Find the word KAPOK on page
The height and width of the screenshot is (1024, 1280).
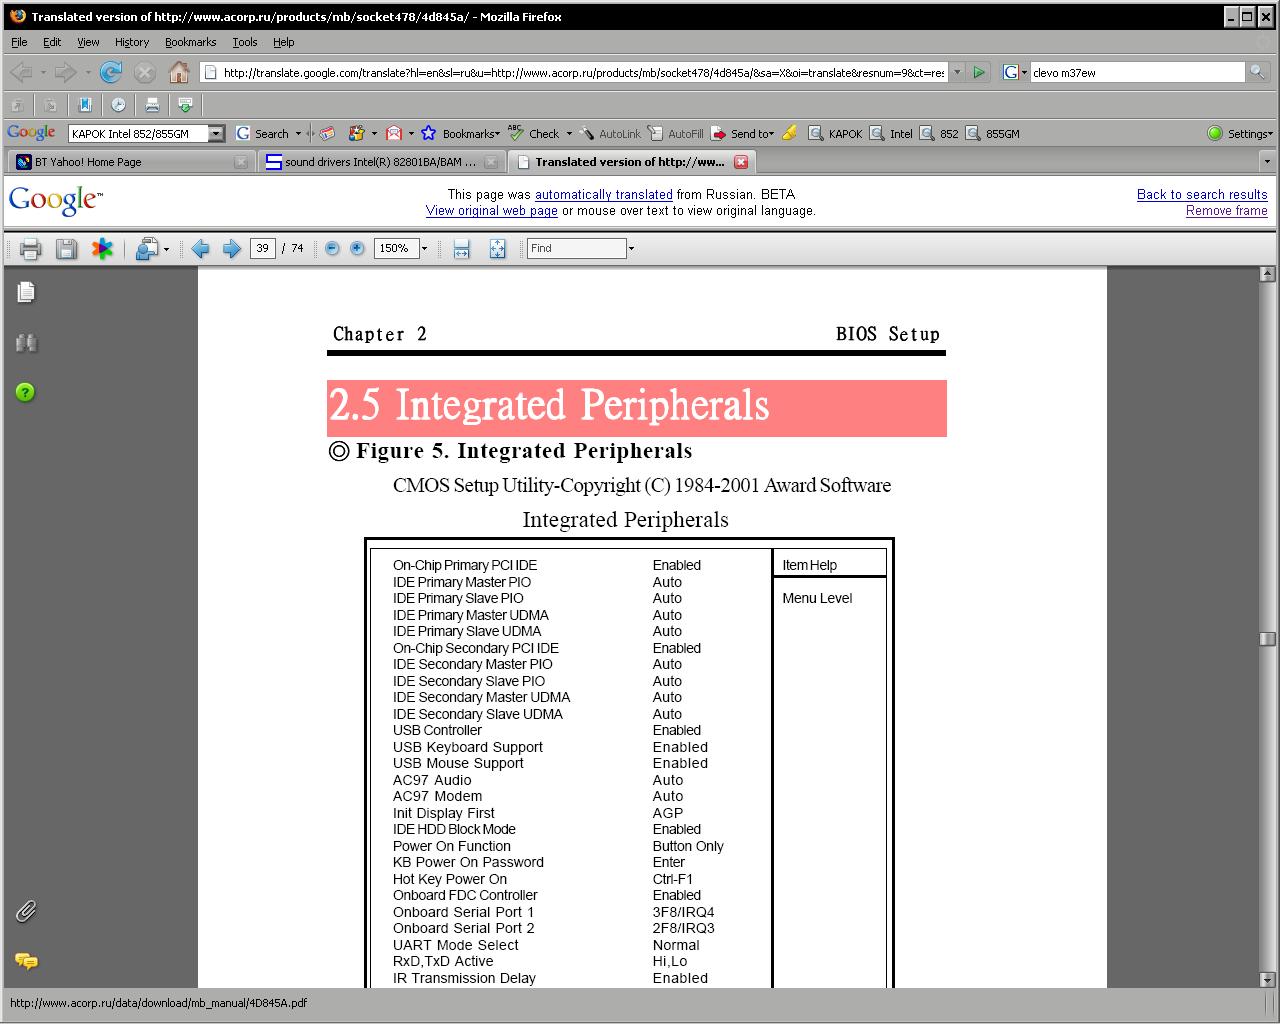coord(835,133)
